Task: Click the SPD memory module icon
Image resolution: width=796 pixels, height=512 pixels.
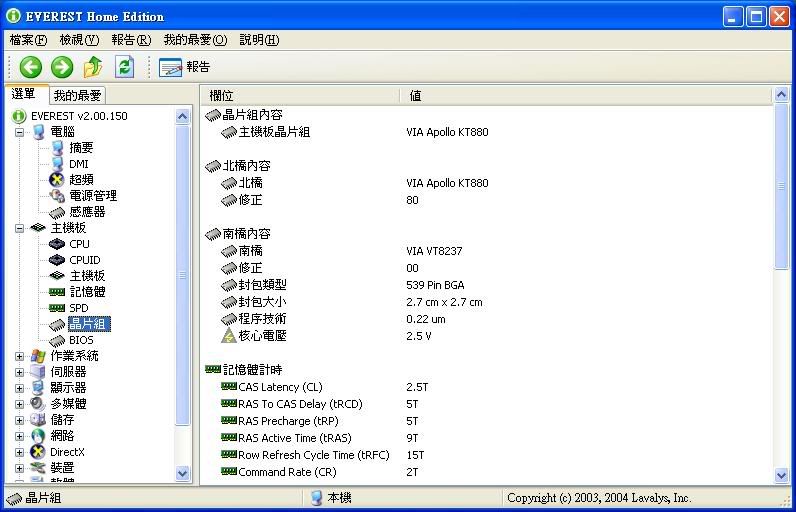Action: pyautogui.click(x=57, y=308)
